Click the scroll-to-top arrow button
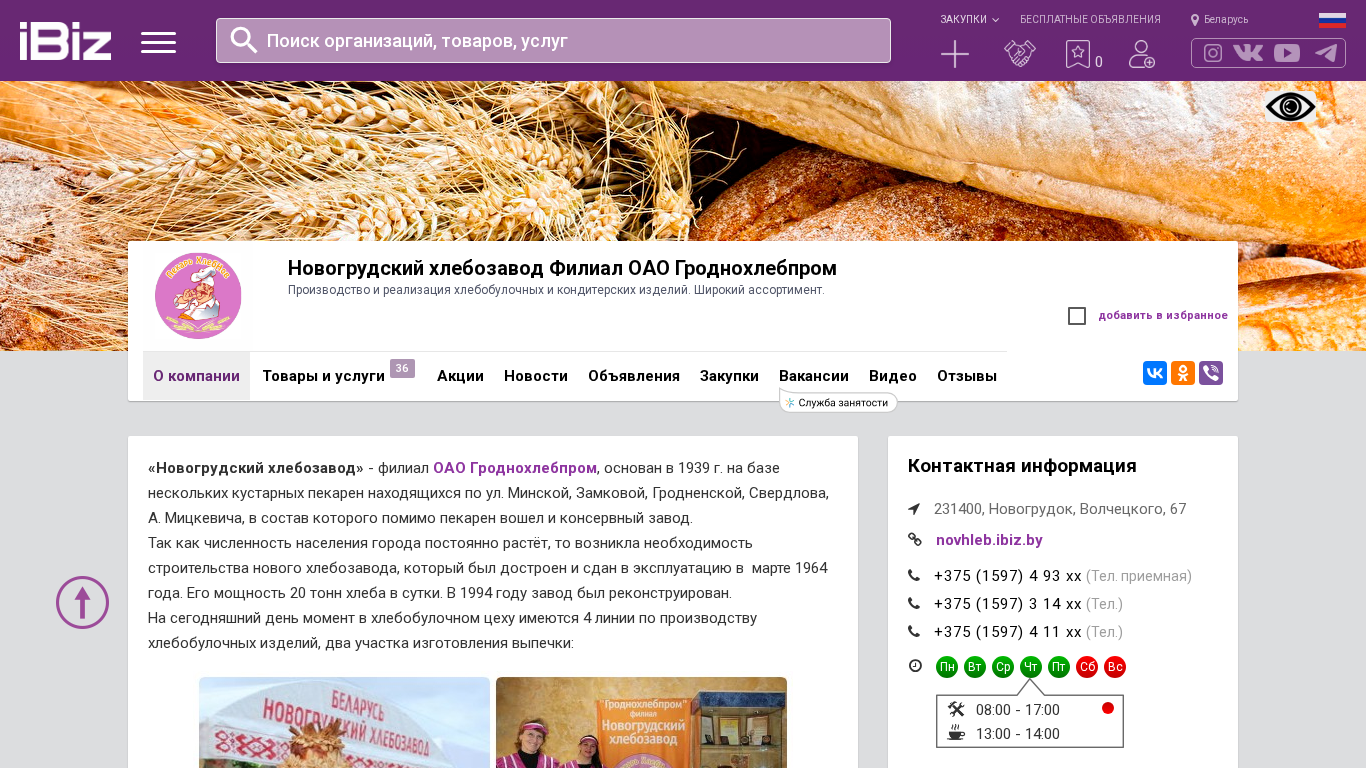The image size is (1366, 768). click(82, 602)
